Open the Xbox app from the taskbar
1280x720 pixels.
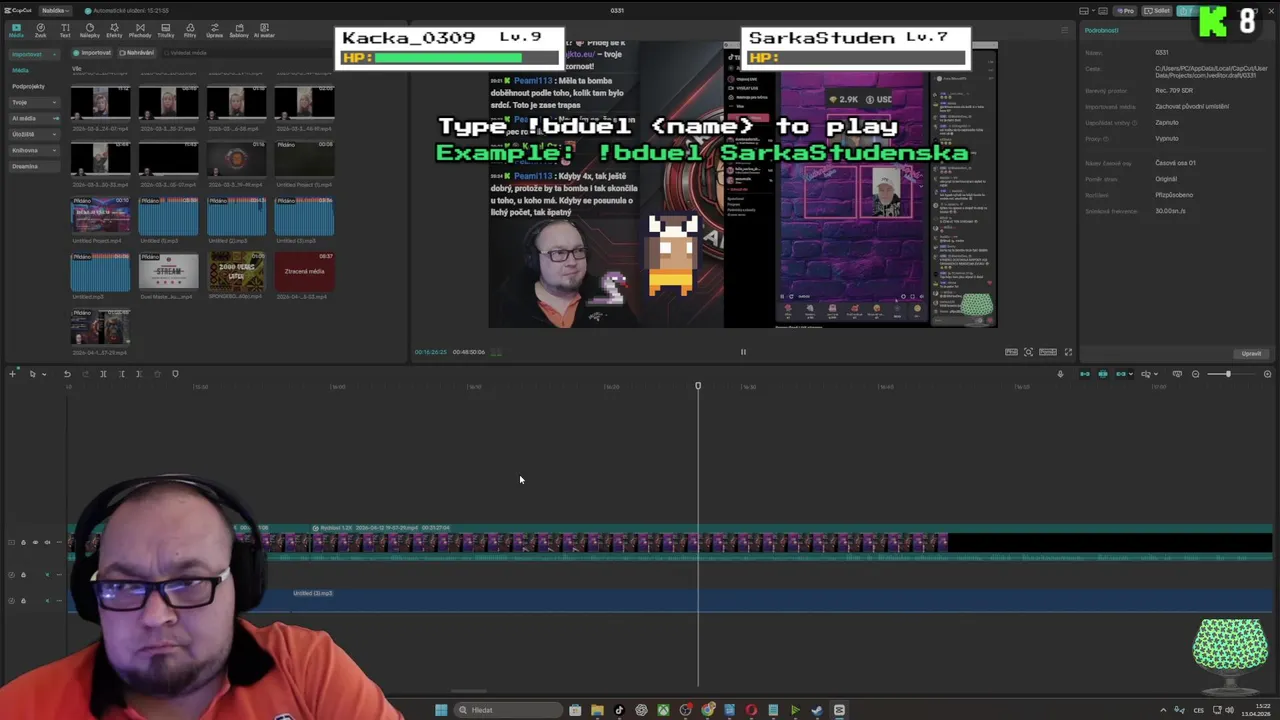click(663, 710)
